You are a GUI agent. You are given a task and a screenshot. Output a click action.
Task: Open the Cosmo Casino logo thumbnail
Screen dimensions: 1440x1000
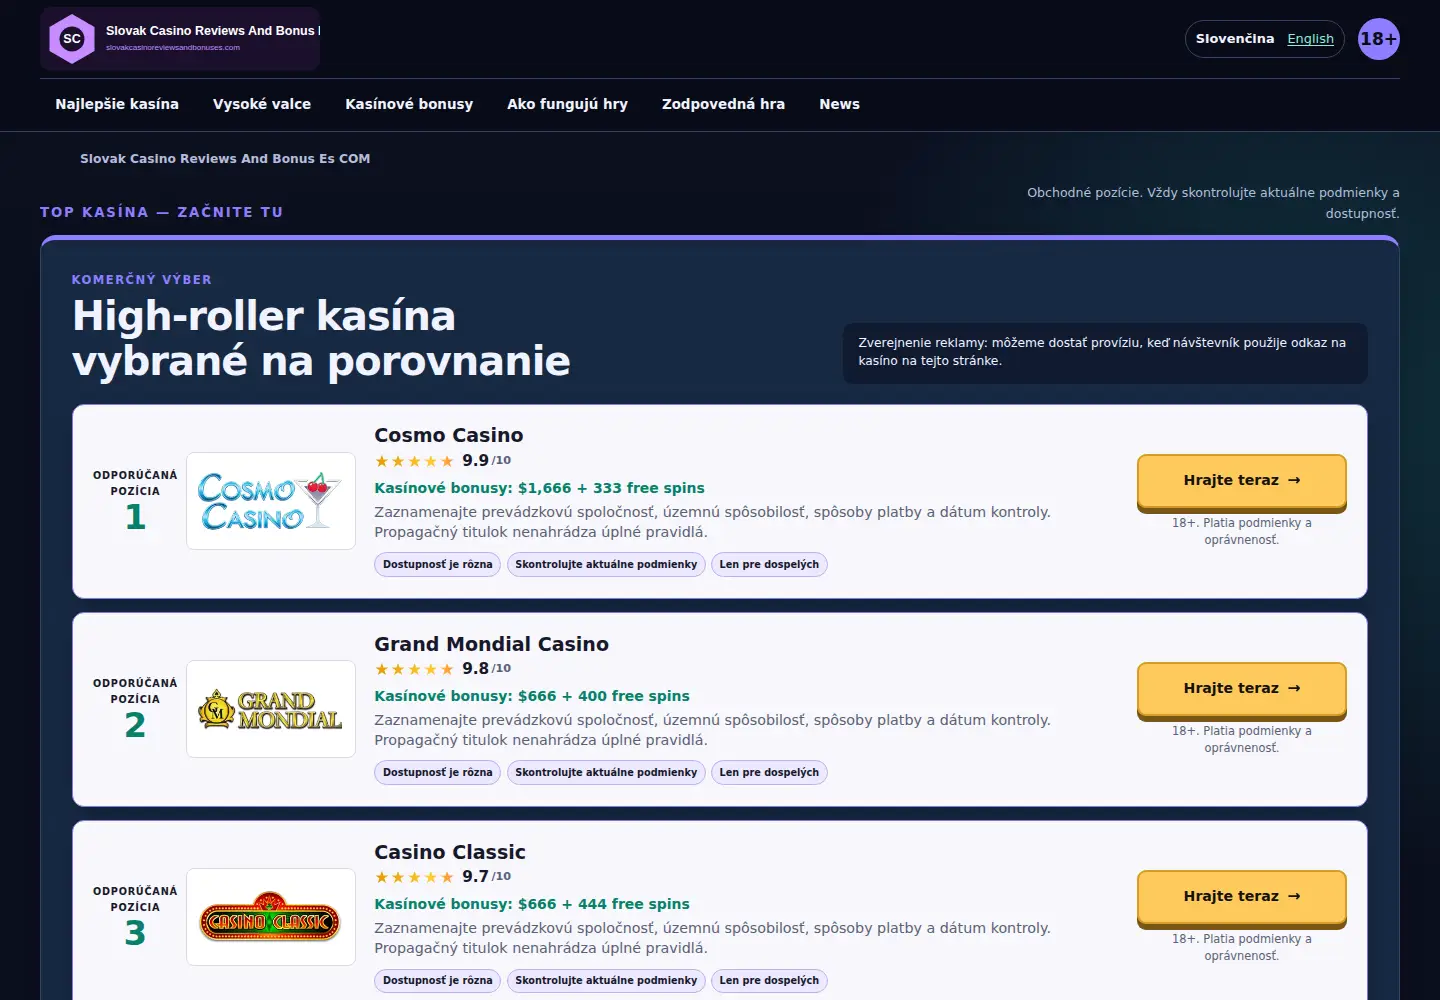pos(271,501)
